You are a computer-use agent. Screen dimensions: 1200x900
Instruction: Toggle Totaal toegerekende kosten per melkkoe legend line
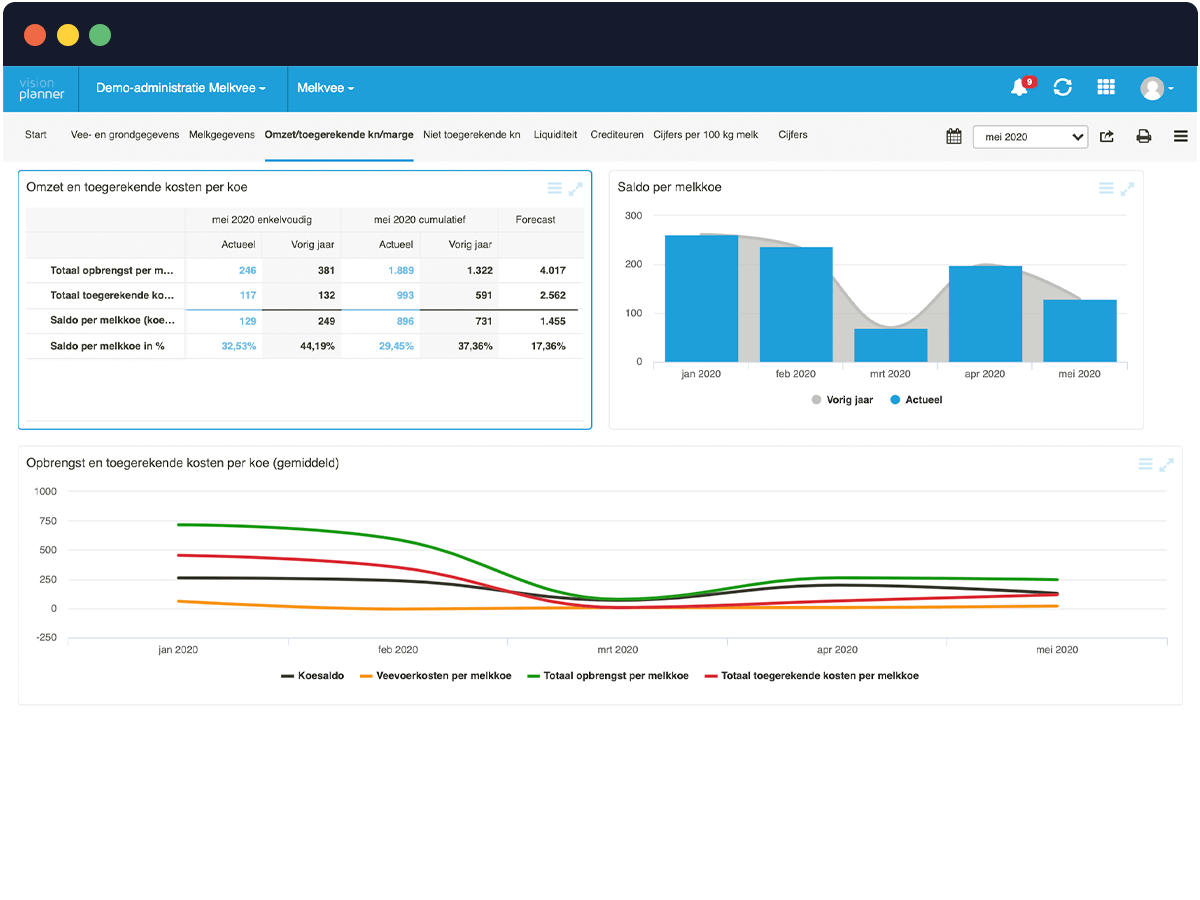pyautogui.click(x=812, y=676)
